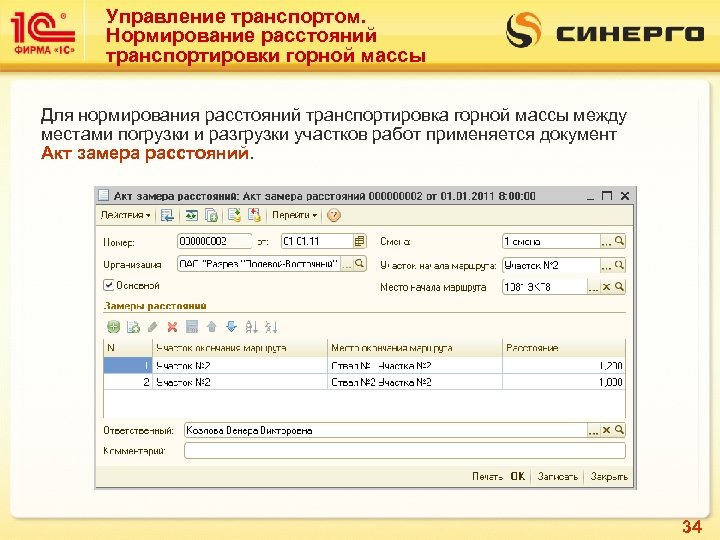
Task: Open Организация with the magnifier icon
Action: tap(360, 264)
